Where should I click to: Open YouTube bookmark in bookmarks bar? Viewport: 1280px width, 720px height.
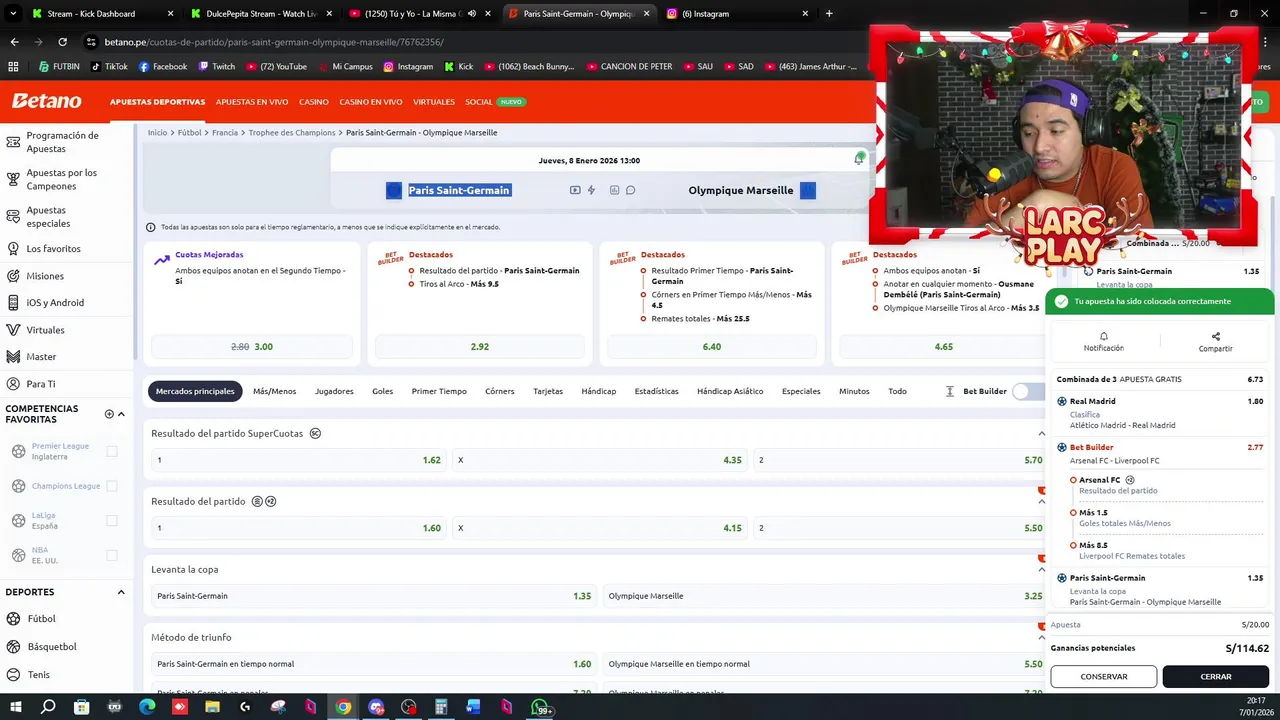(x=277, y=67)
